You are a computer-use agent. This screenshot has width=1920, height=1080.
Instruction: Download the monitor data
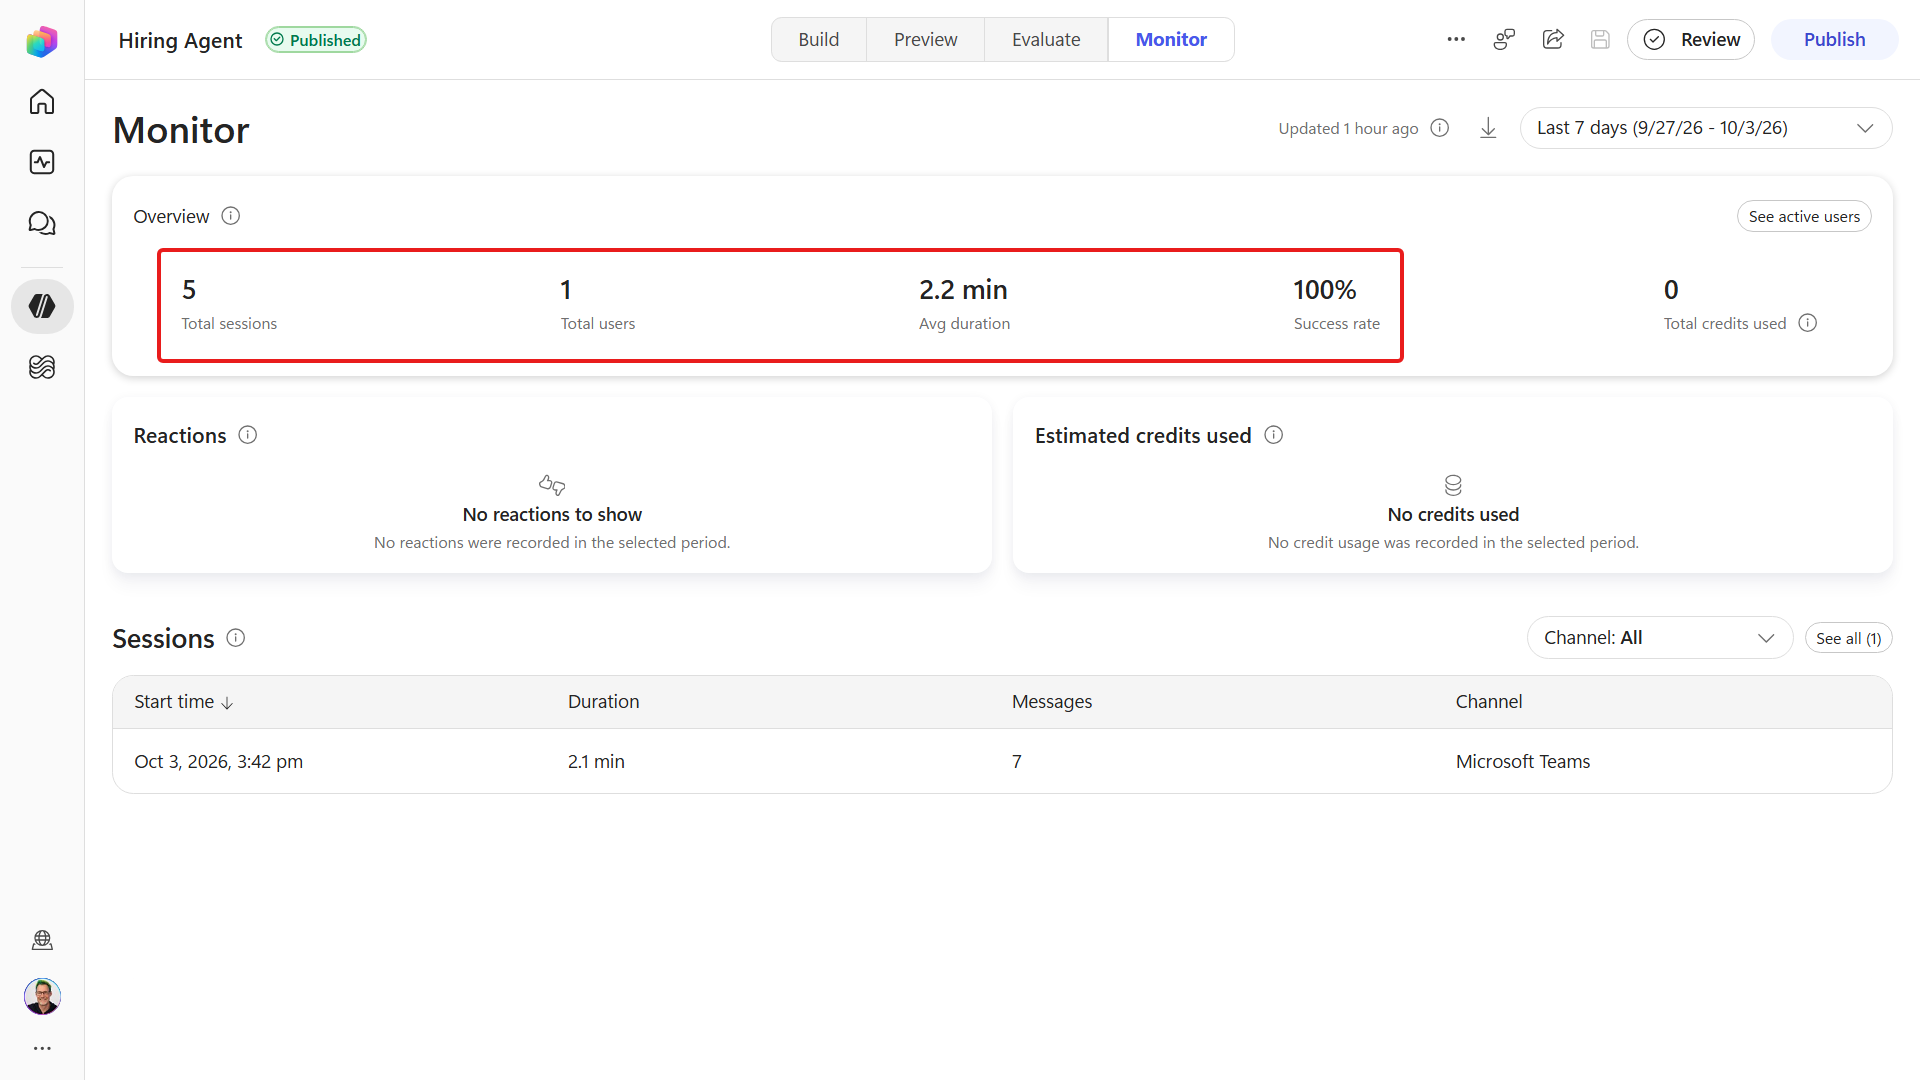(1488, 128)
